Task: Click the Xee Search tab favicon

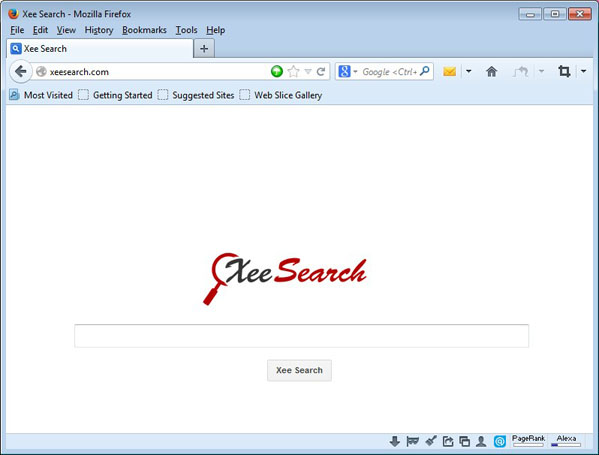Action: point(16,49)
